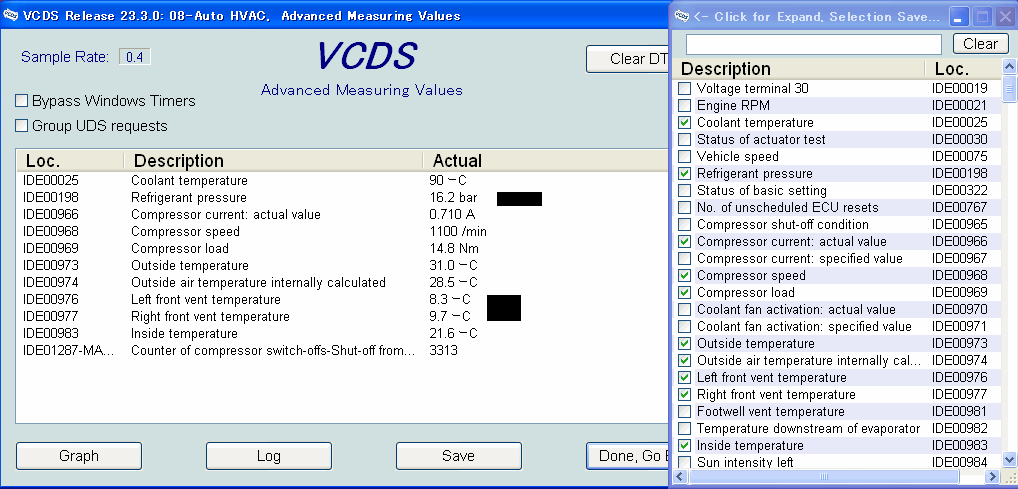This screenshot has width=1018, height=489.
Task: Toggle Group UDS requests checkbox
Action: coord(22,126)
